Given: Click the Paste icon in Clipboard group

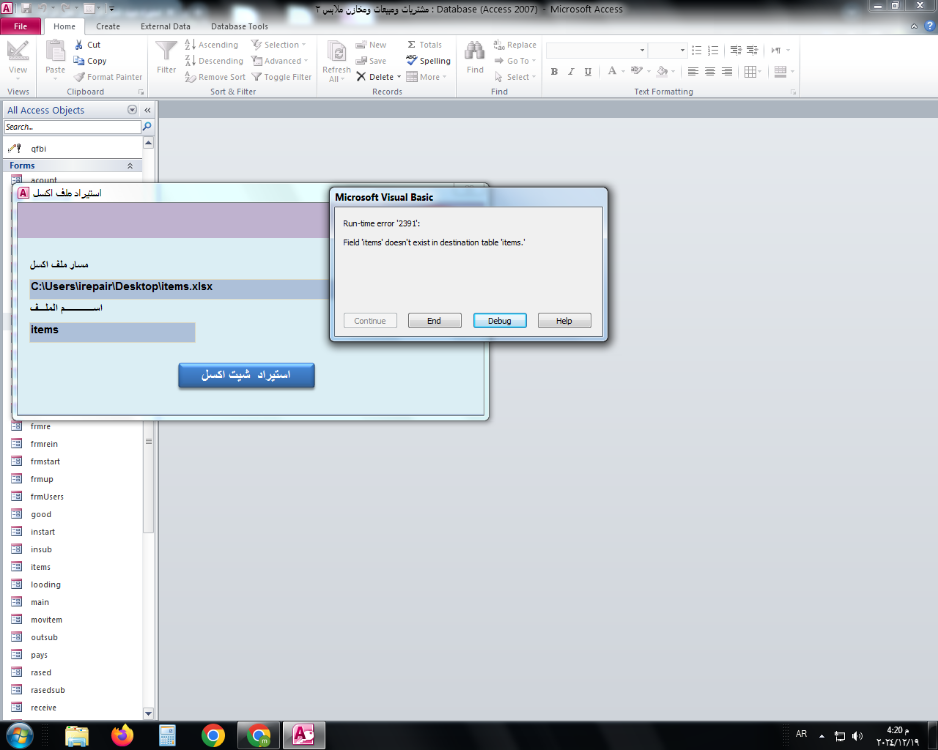Looking at the screenshot, I should pos(55,52).
